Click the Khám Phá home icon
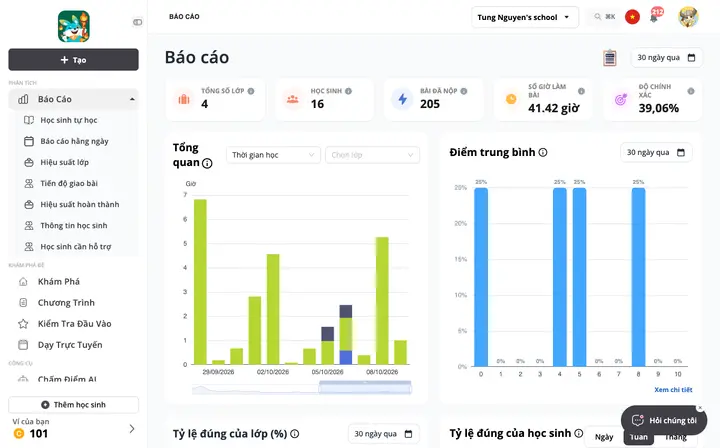720x448 pixels. point(23,282)
